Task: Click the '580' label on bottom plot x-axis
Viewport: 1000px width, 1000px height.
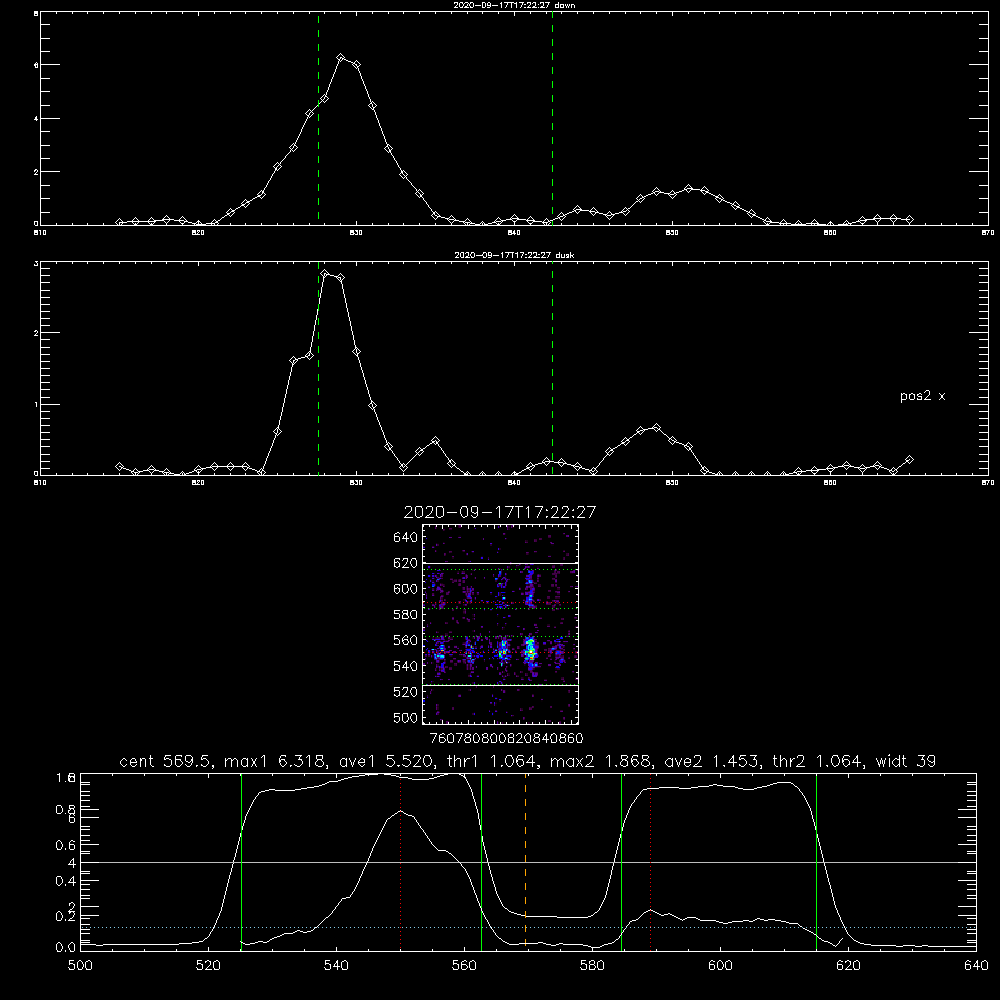Action: (x=592, y=966)
